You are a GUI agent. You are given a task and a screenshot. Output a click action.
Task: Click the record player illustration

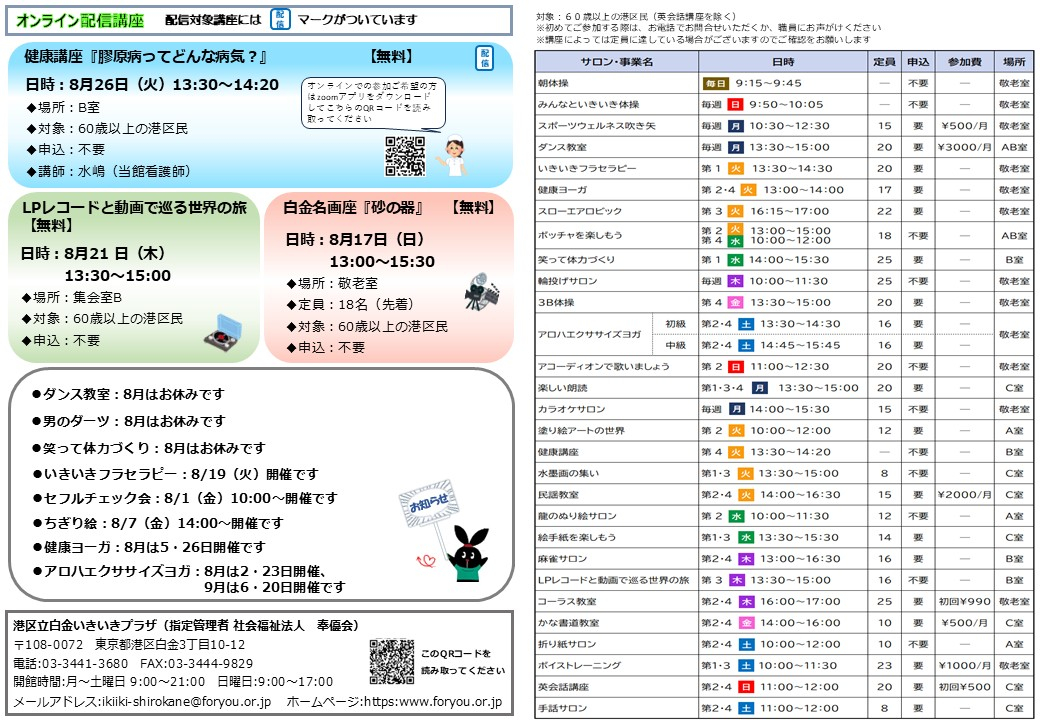[x=224, y=332]
